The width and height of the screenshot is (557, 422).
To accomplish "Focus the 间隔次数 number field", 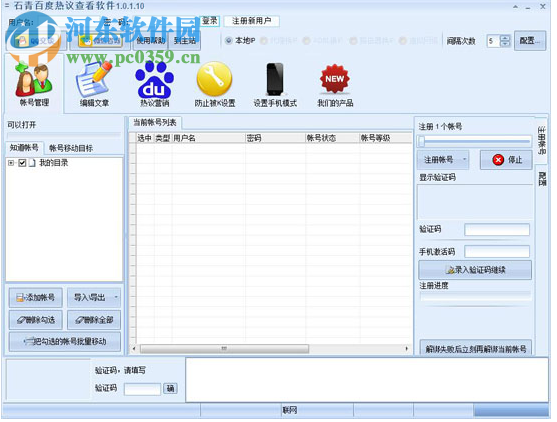I will (494, 41).
